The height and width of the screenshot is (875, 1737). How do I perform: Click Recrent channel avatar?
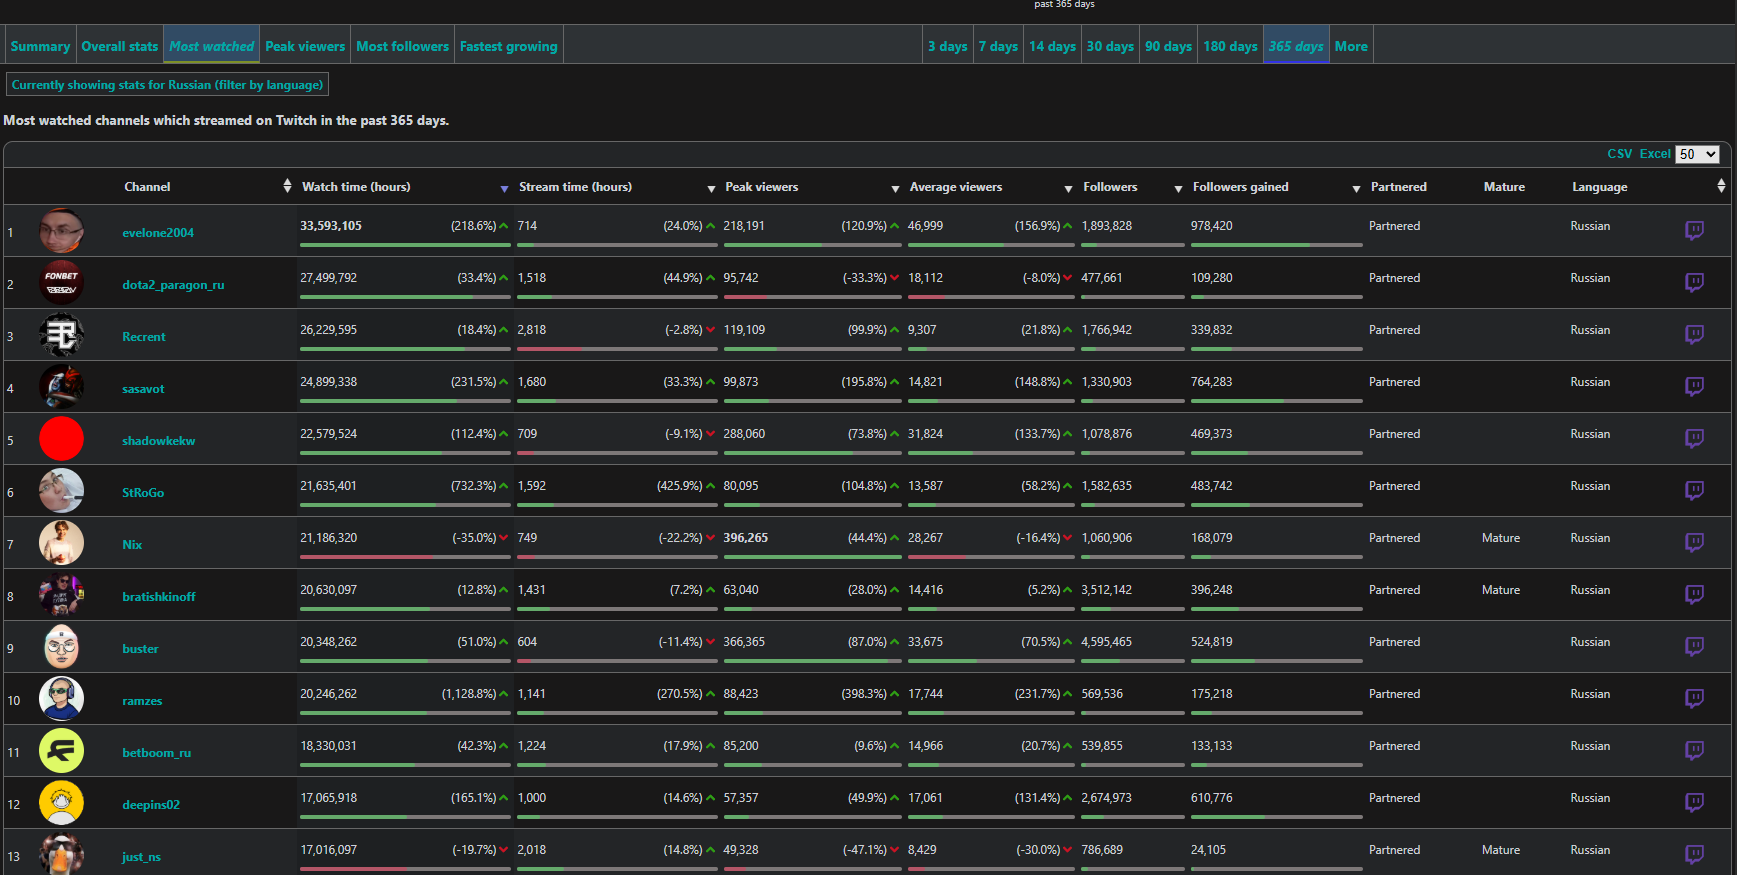(x=61, y=335)
